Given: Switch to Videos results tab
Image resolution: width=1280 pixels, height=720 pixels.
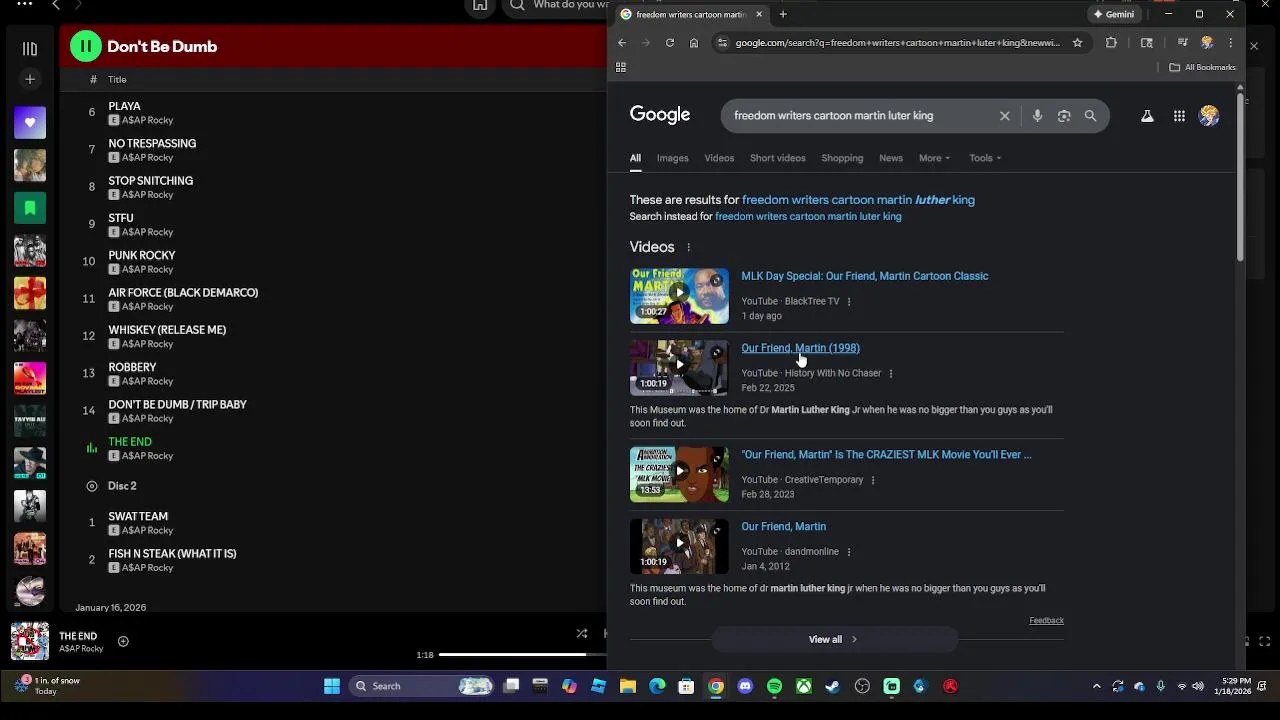Looking at the screenshot, I should click(719, 158).
